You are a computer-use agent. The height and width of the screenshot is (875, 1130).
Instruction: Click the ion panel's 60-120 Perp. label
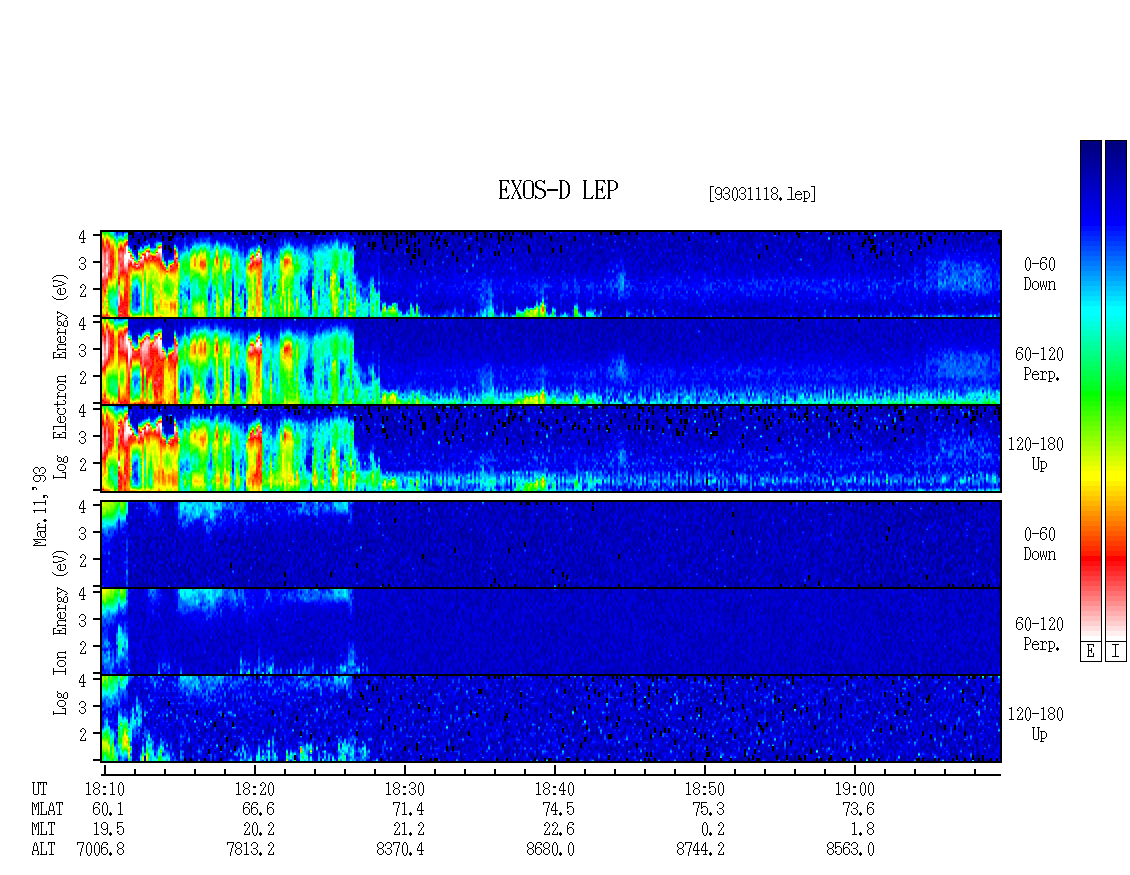click(x=1039, y=634)
